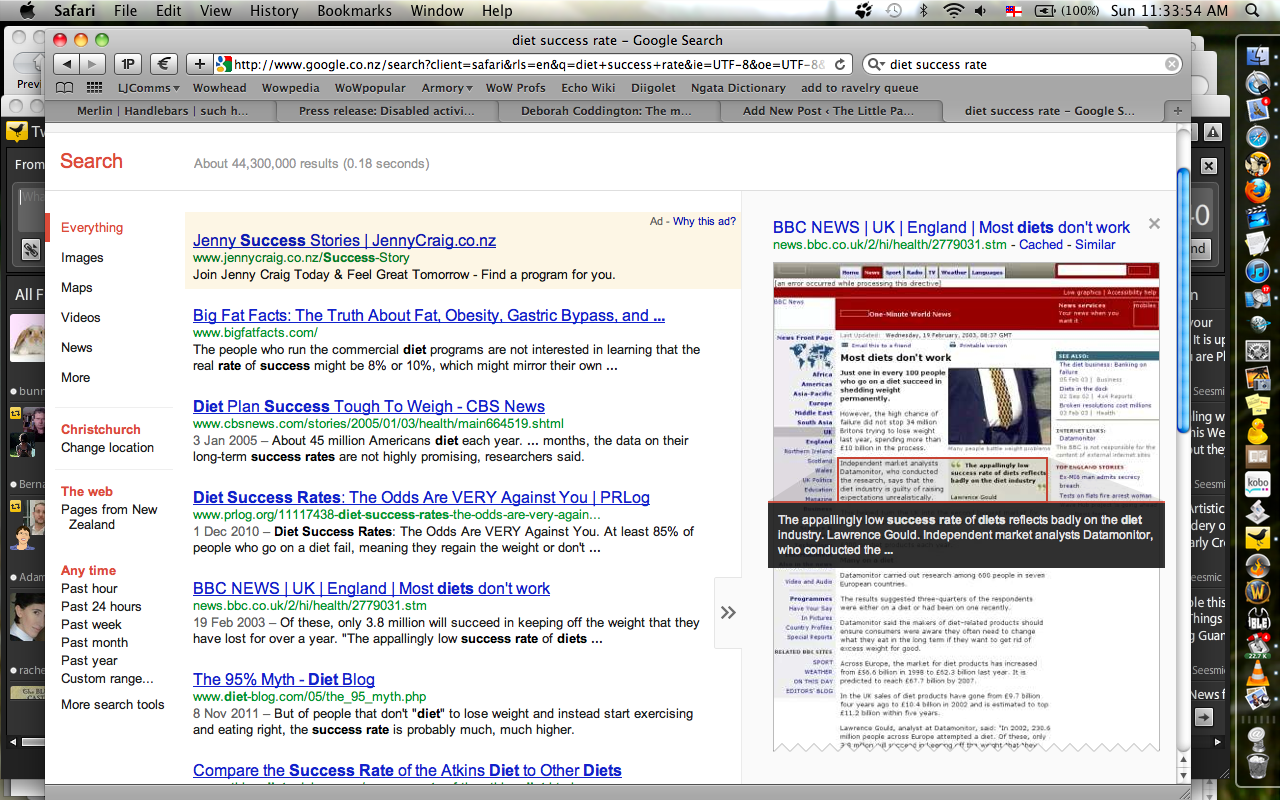Open Top Sites grid icon
Viewport: 1280px width, 800px height.
pyautogui.click(x=95, y=88)
